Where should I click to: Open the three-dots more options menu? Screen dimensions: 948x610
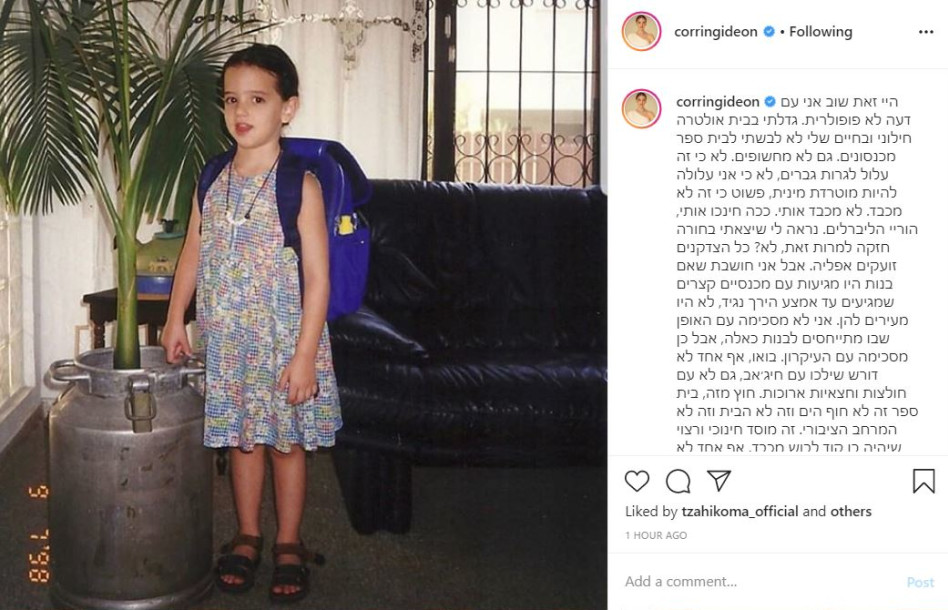point(926,32)
